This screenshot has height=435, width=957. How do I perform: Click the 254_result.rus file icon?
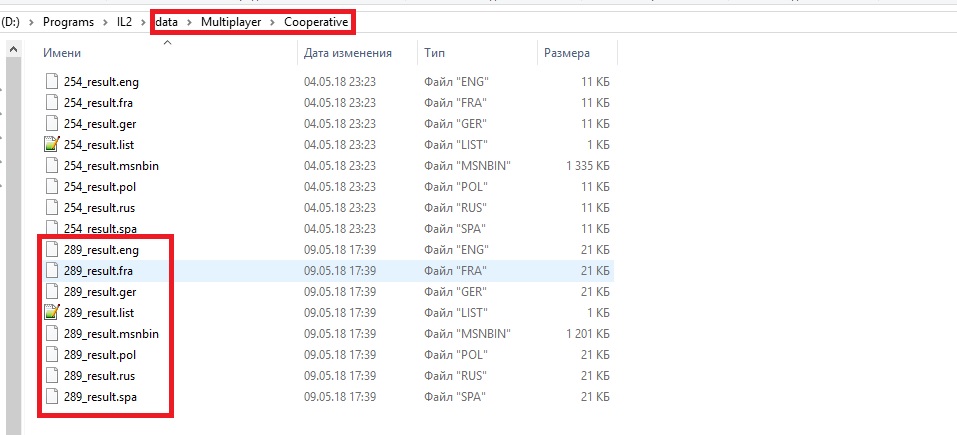(52, 207)
